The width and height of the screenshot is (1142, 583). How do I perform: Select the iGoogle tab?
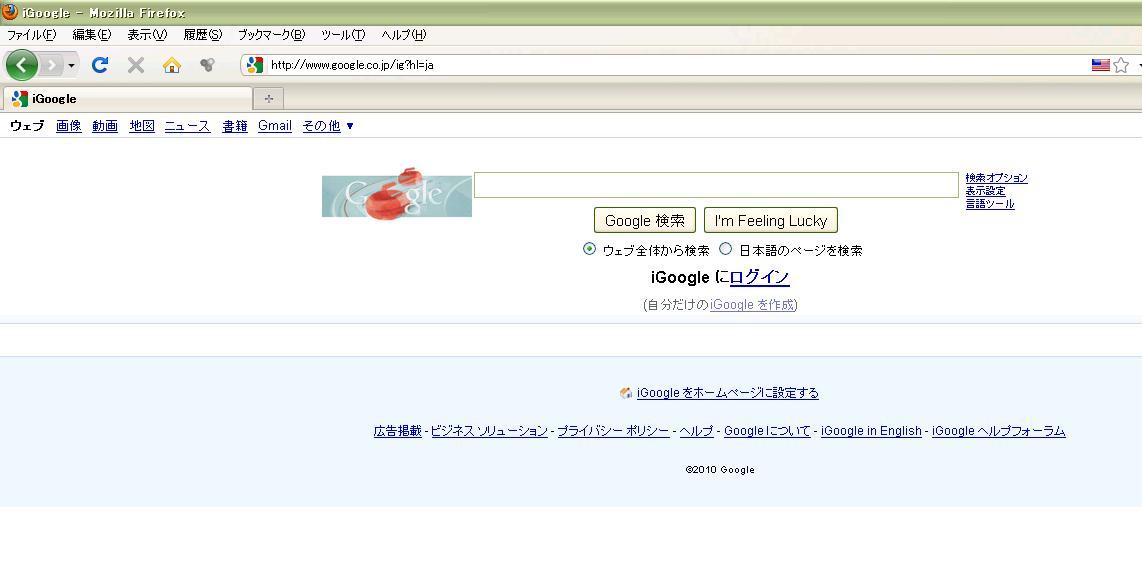tap(127, 98)
